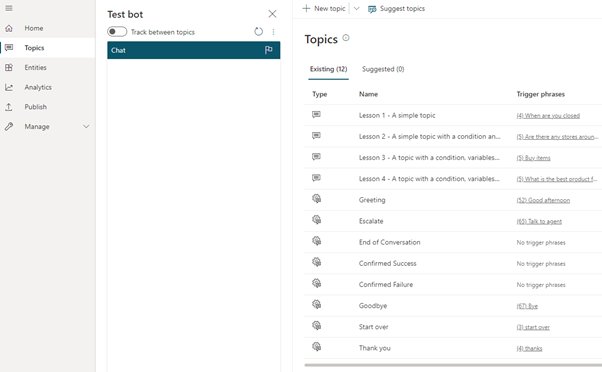Click the hamburger menu icon

[x=8, y=8]
